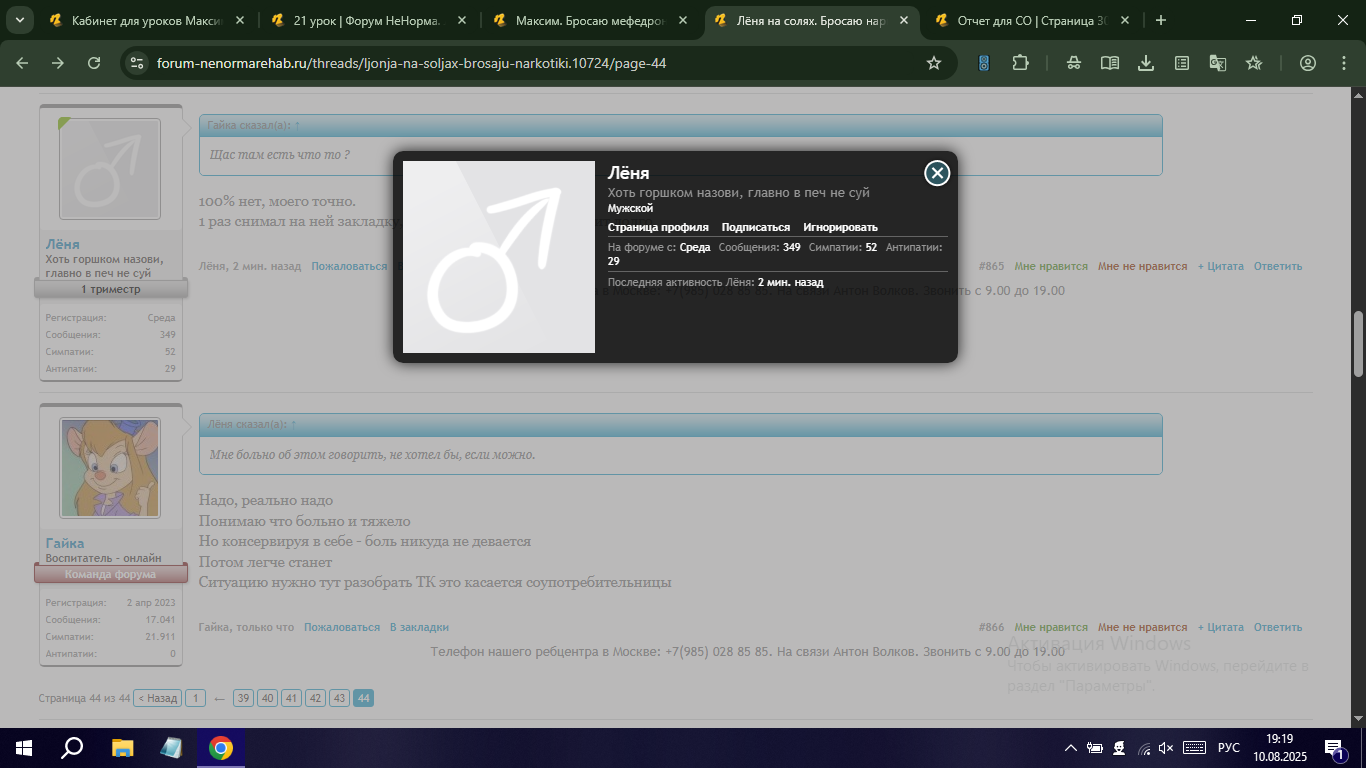
Task: Open Chrome downloads from the toolbar
Action: [x=1146, y=63]
